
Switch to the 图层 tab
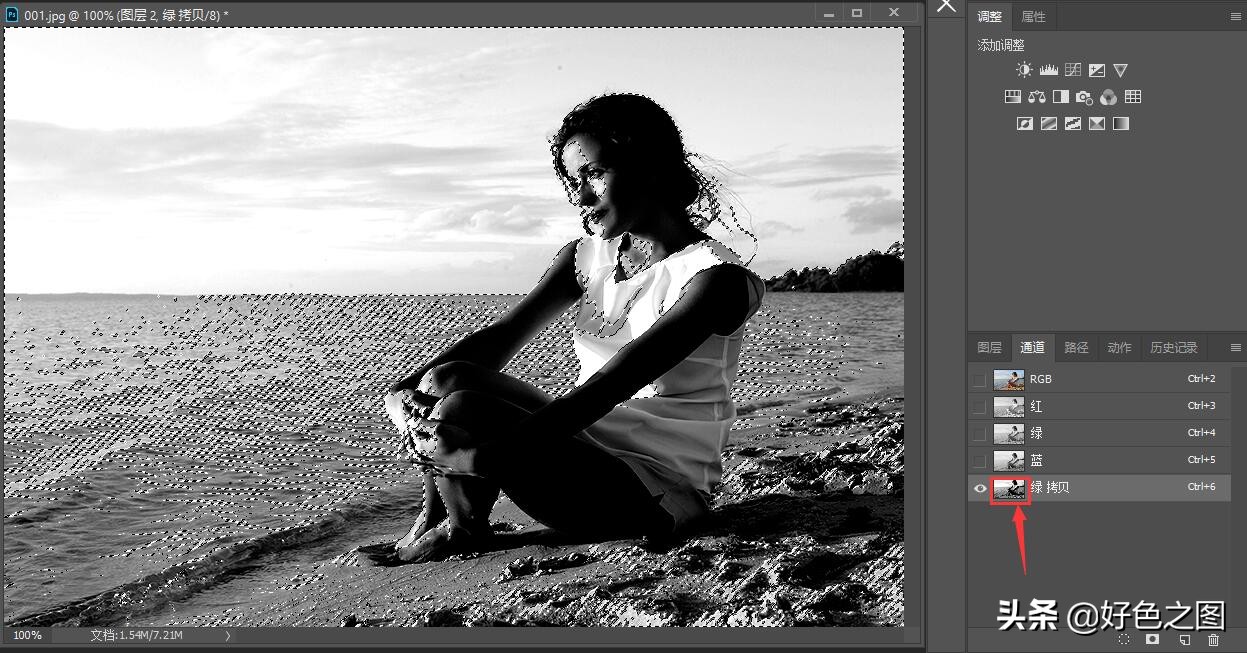point(989,348)
